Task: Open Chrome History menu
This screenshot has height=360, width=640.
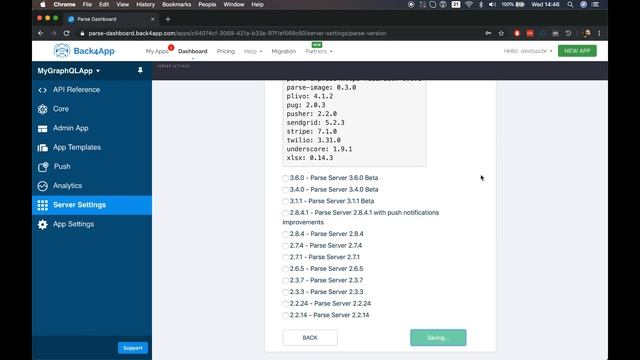Action: click(145, 4)
